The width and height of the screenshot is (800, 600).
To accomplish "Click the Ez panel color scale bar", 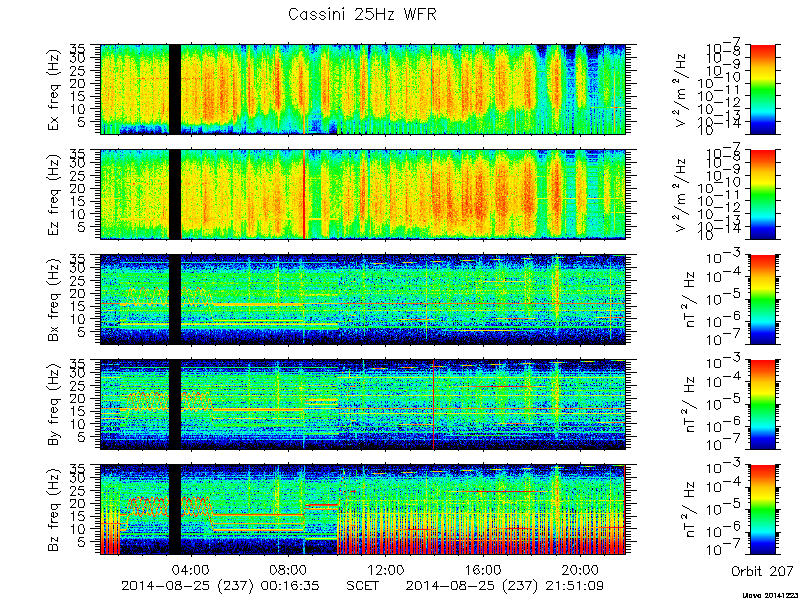I will click(x=762, y=194).
